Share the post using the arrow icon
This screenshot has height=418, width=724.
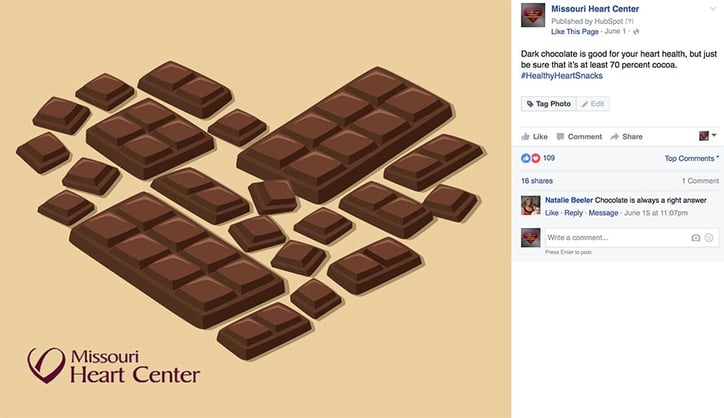coord(615,136)
